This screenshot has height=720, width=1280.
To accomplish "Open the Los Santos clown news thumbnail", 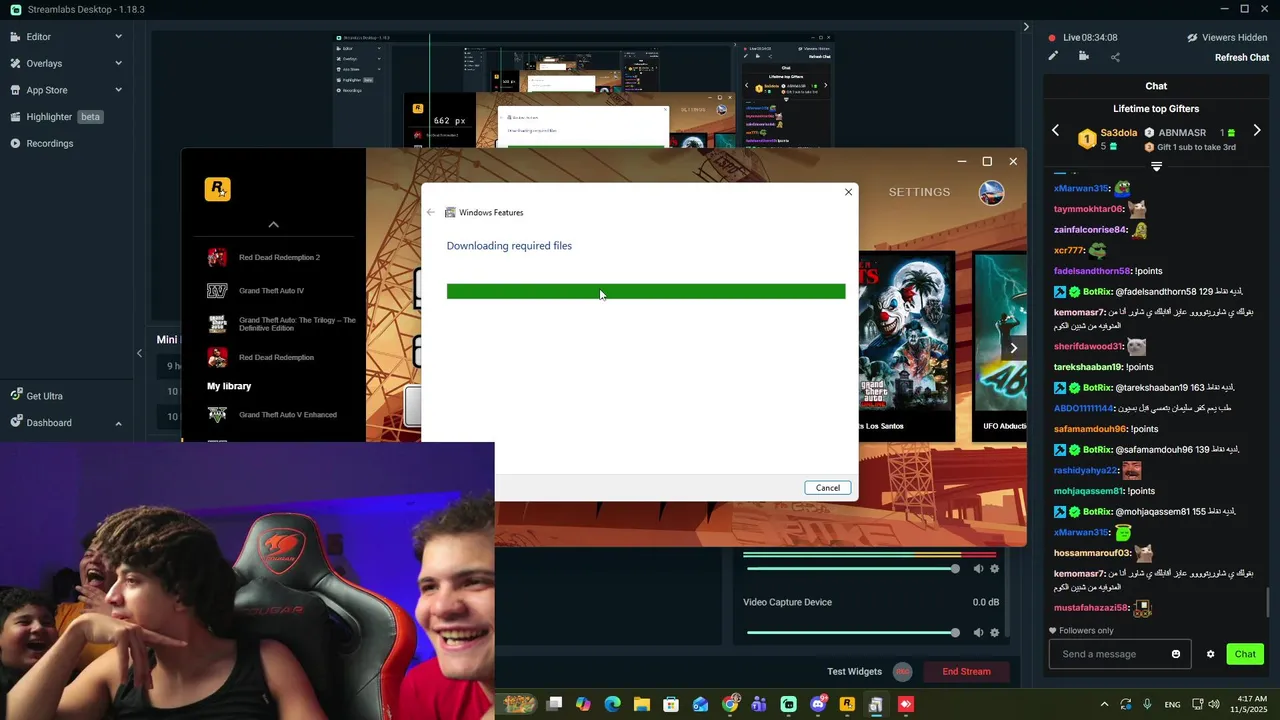I will [x=908, y=346].
